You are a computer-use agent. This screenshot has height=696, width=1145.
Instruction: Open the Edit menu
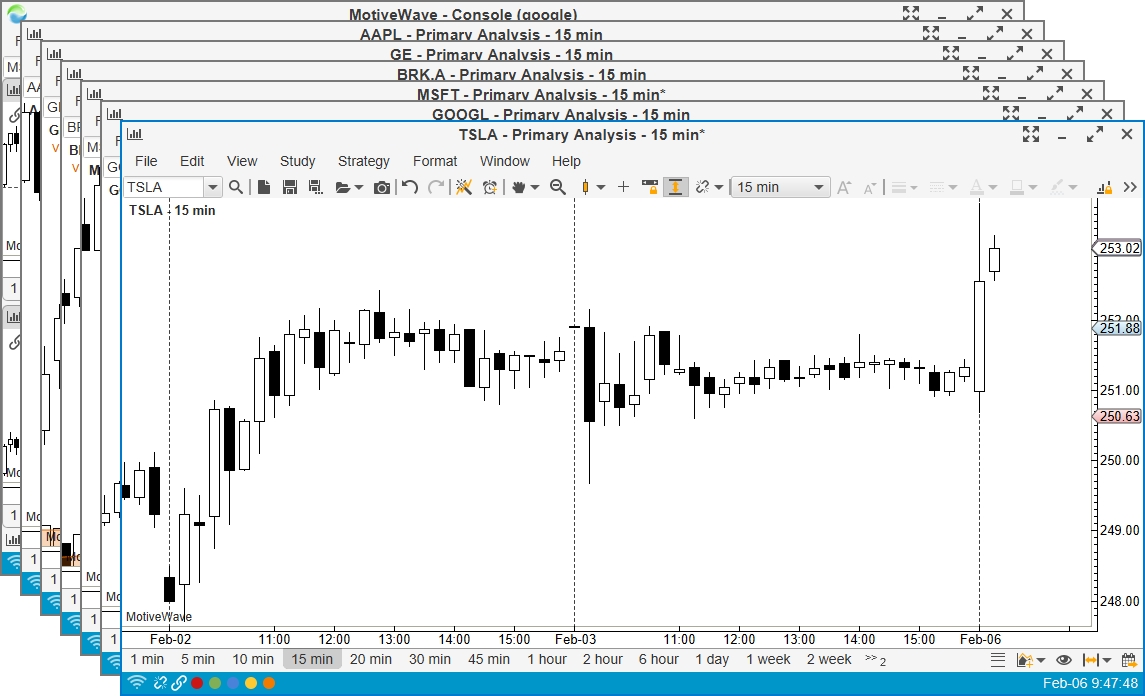pyautogui.click(x=192, y=161)
